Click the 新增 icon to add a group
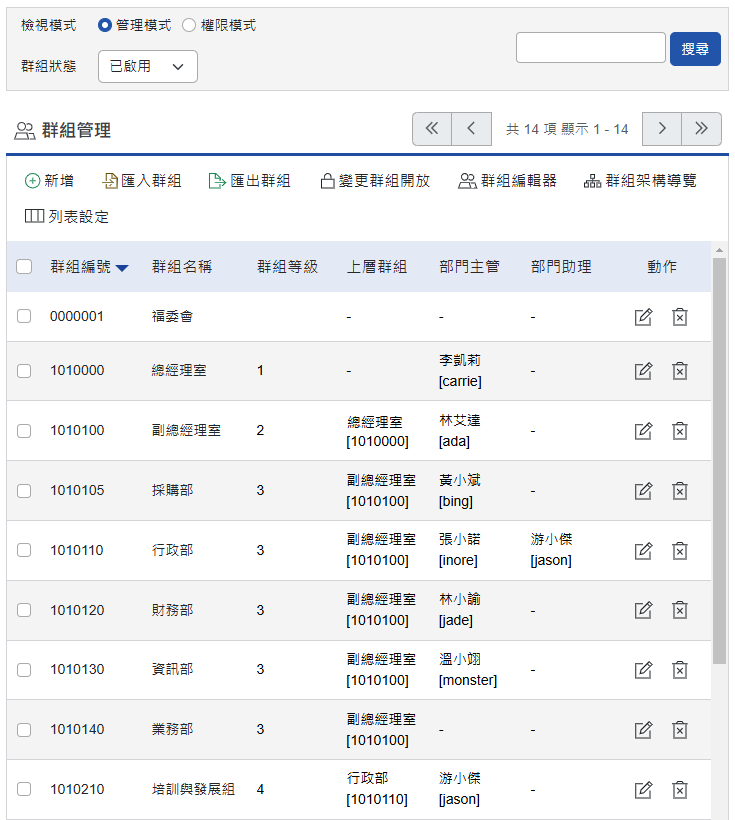This screenshot has height=820, width=735. coord(31,182)
